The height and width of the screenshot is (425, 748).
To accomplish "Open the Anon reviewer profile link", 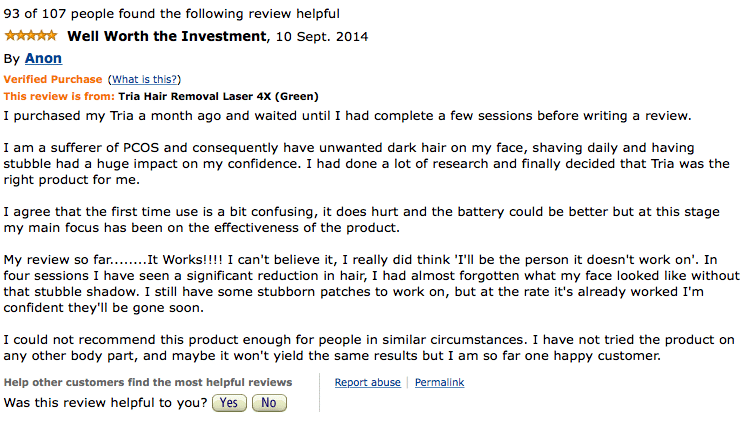I will click(43, 59).
